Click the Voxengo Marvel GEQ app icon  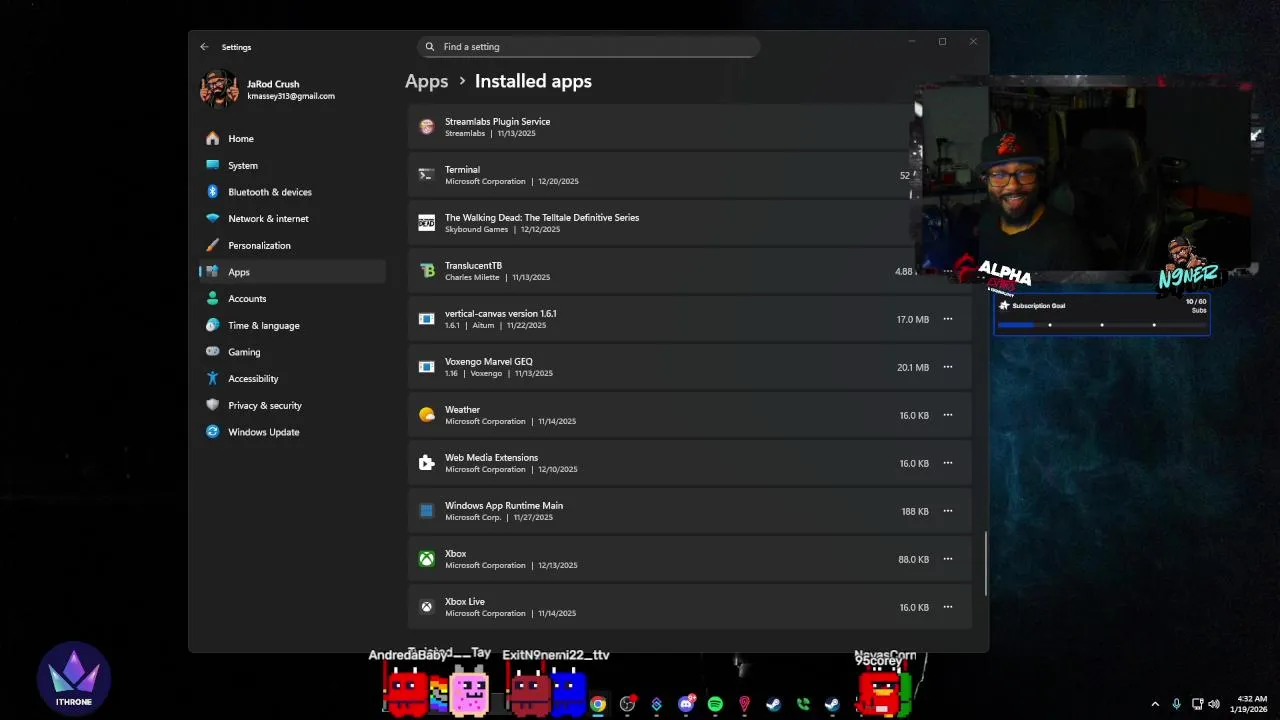tap(427, 367)
